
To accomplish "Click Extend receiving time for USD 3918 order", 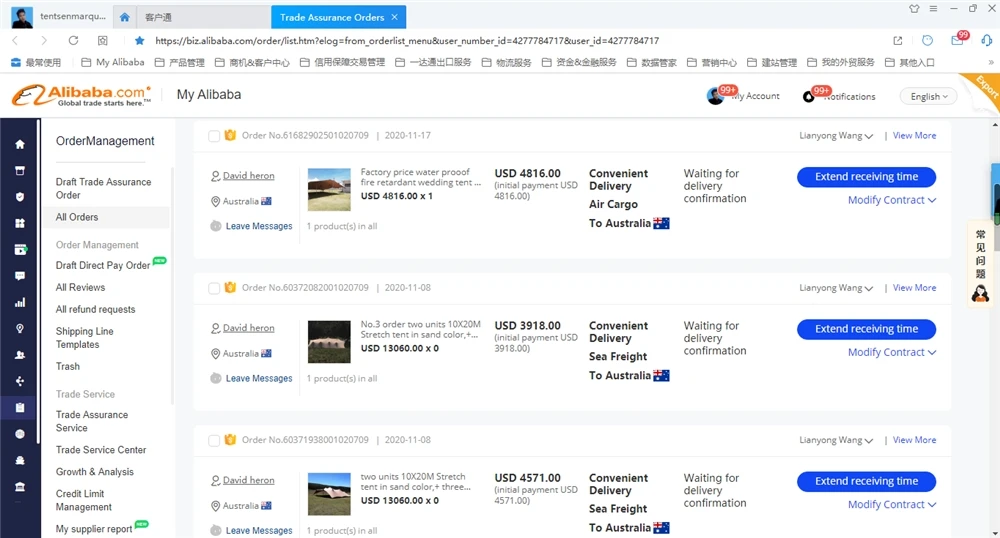I will click(866, 329).
